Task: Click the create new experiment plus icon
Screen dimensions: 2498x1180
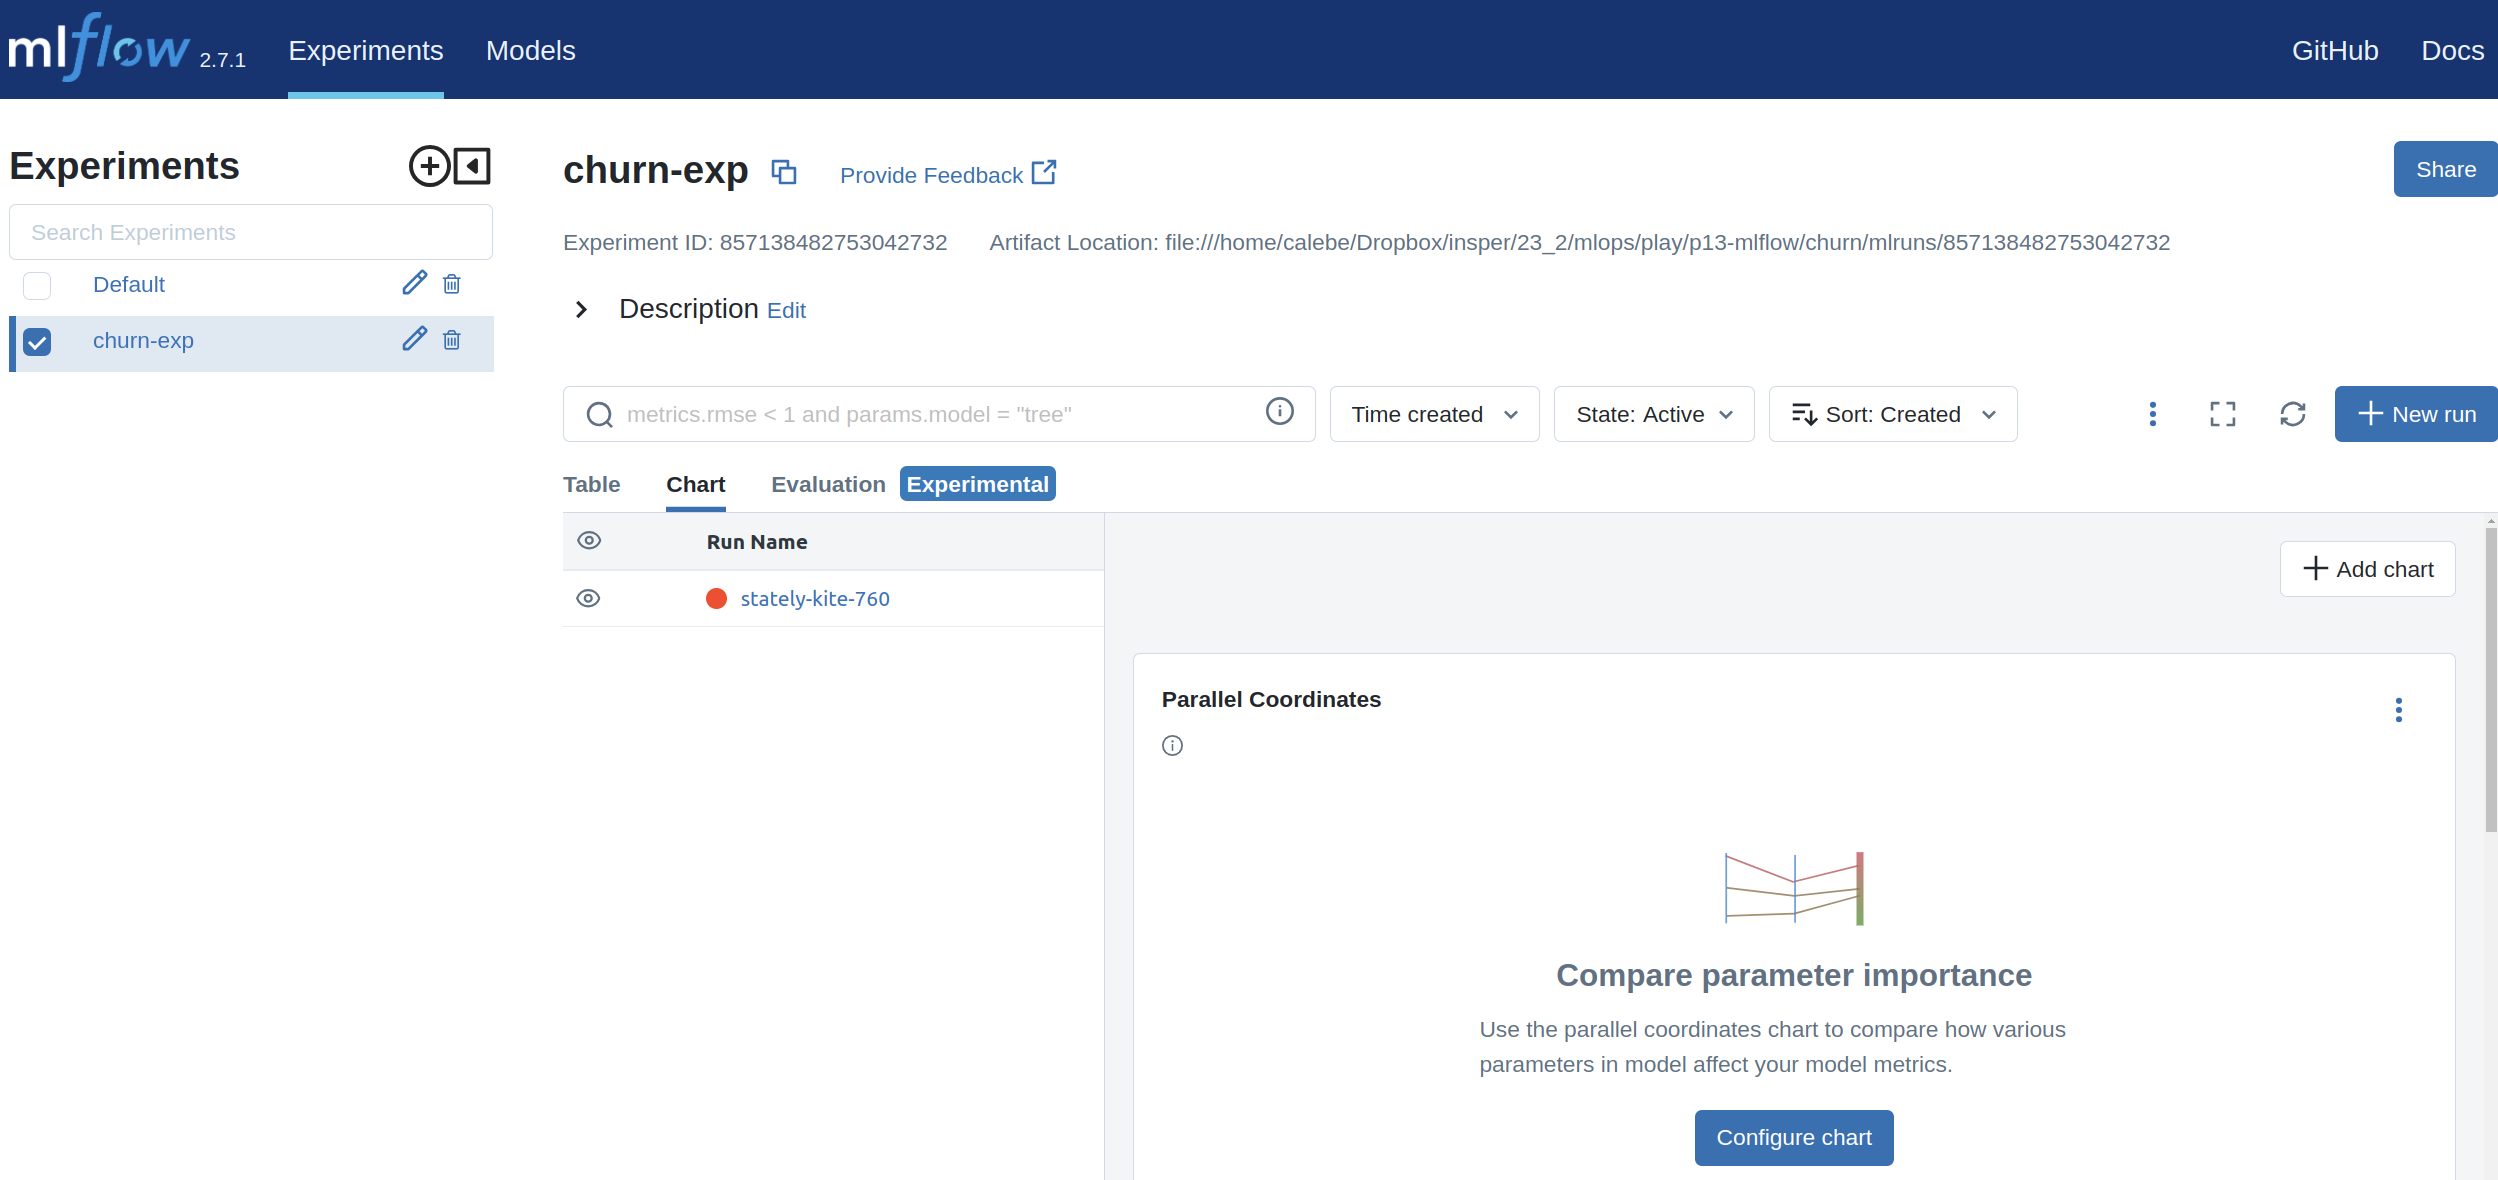Action: click(x=429, y=166)
